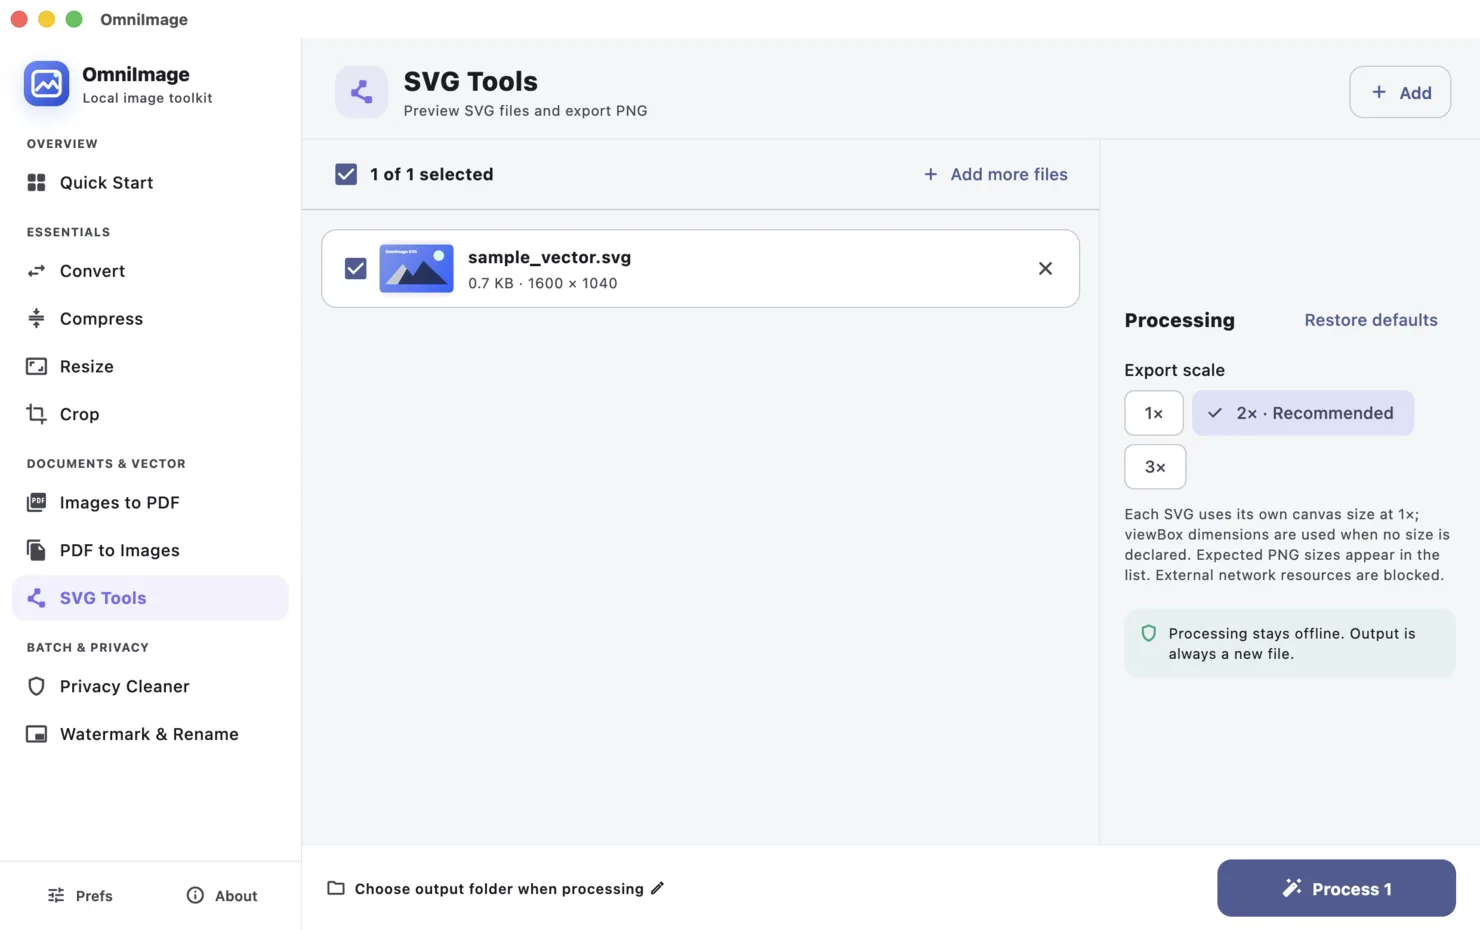
Task: Click the offline shield icon
Action: 1149,633
